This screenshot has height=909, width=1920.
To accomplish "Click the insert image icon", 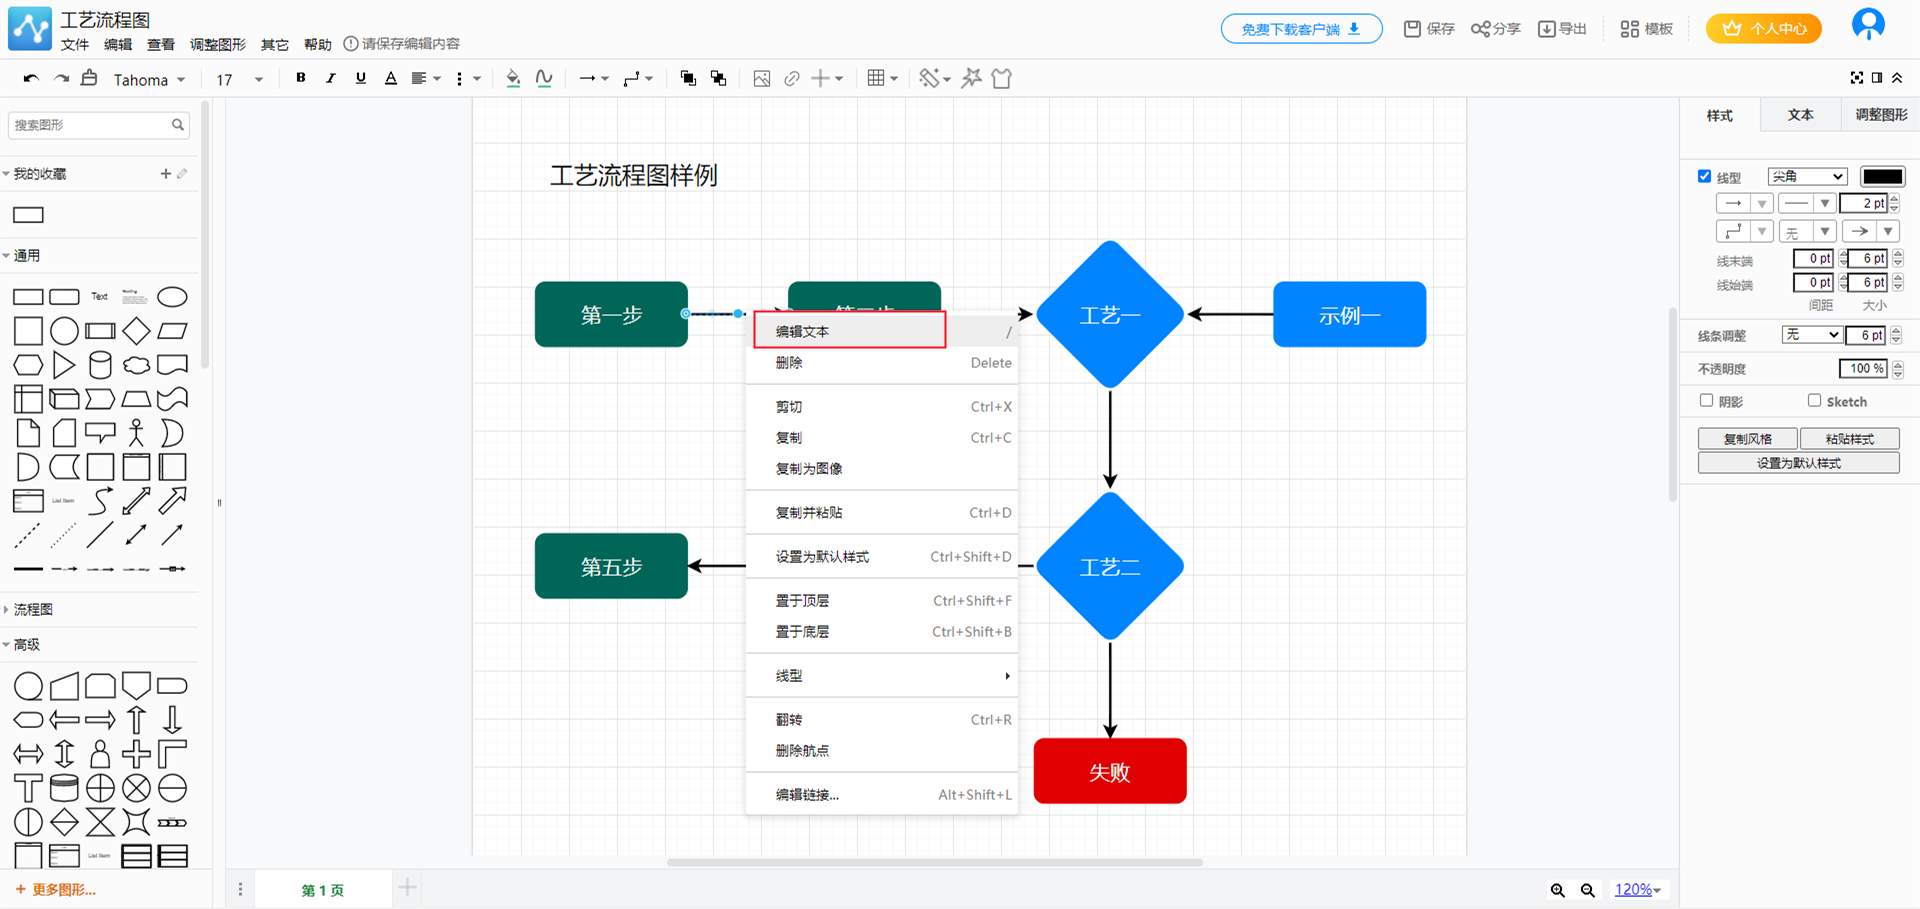I will click(761, 78).
